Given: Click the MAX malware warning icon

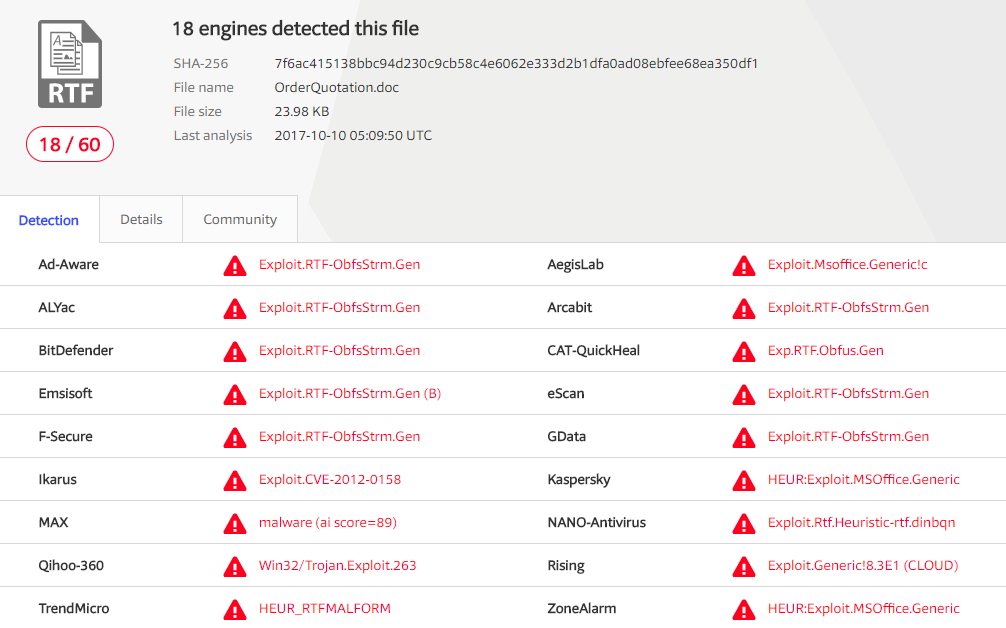Looking at the screenshot, I should [234, 523].
